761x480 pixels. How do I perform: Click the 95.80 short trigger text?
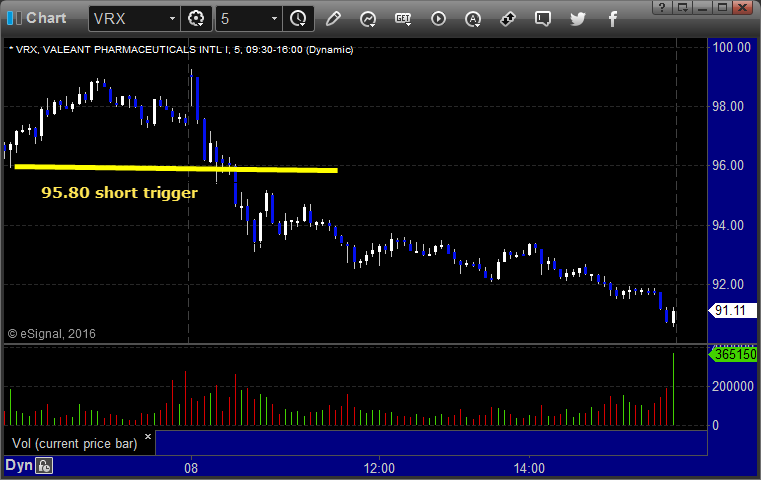(x=119, y=193)
